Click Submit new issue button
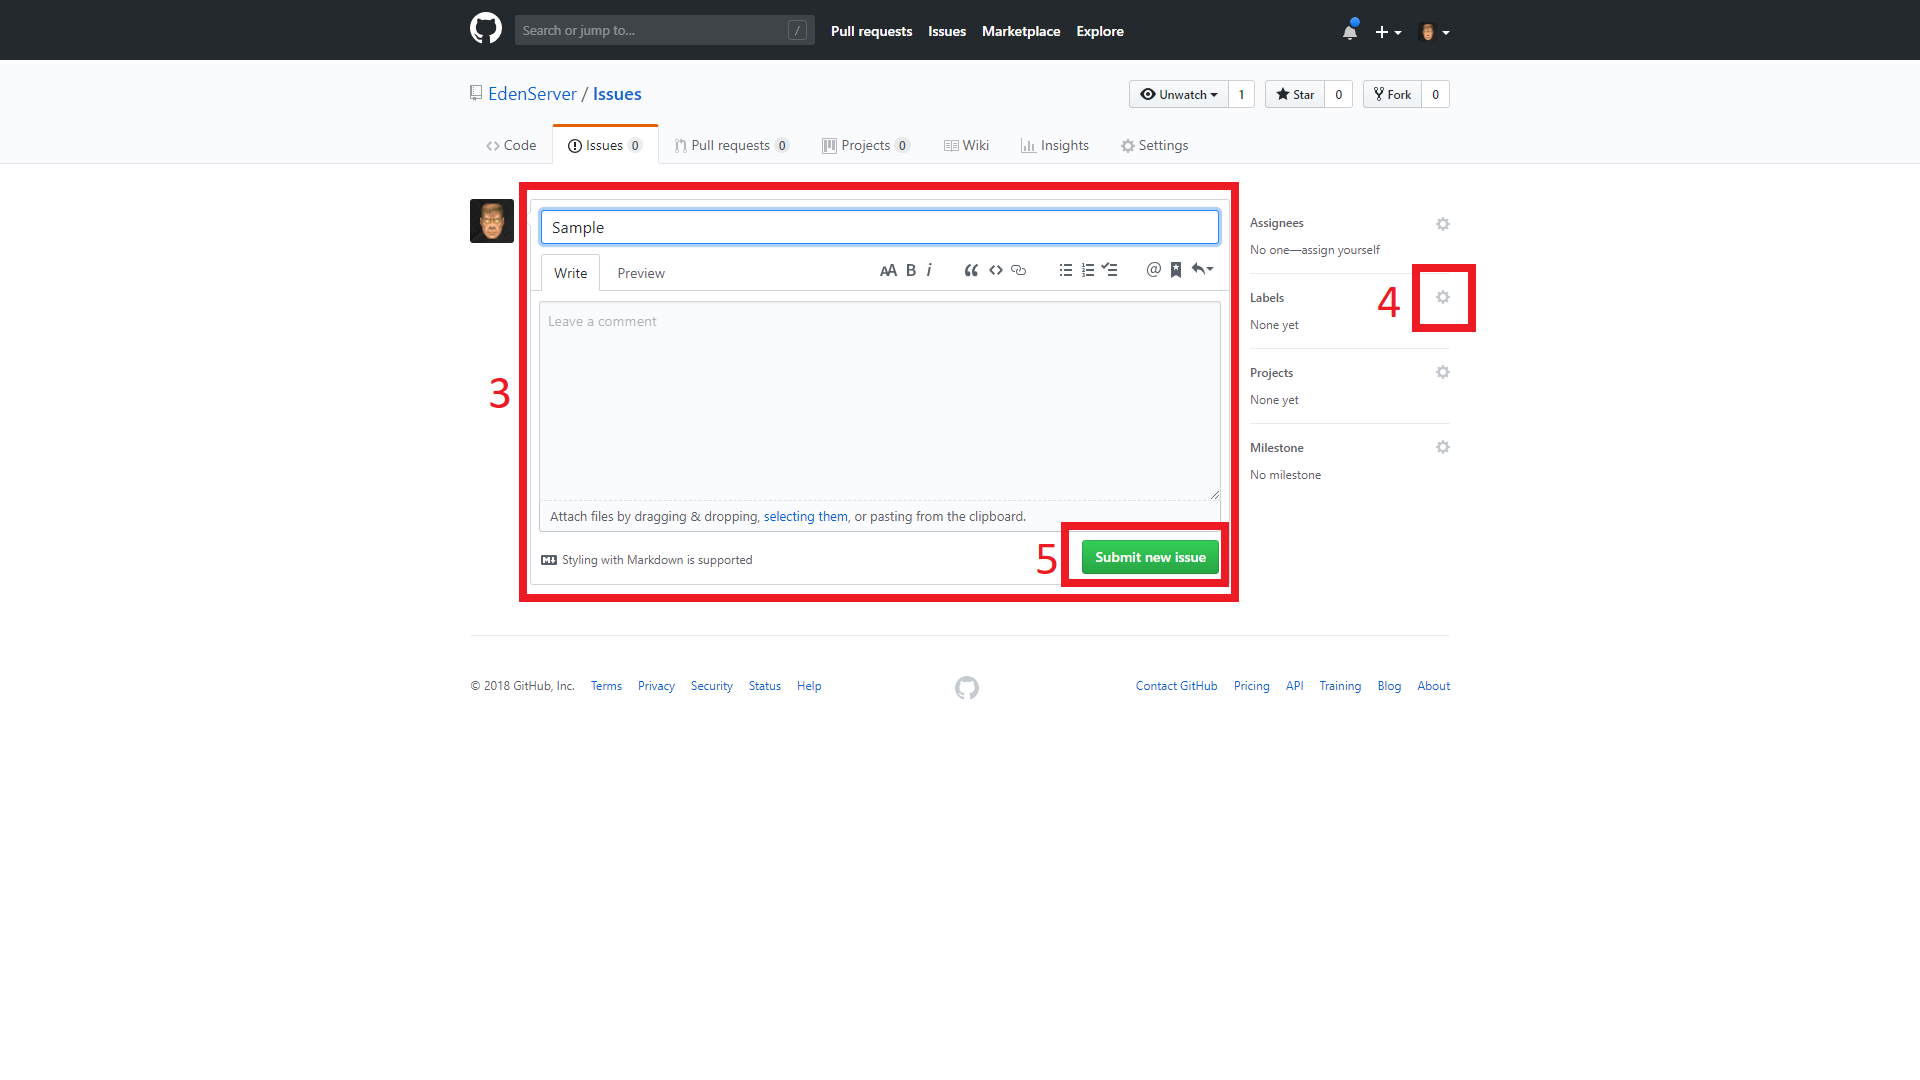 (1150, 557)
